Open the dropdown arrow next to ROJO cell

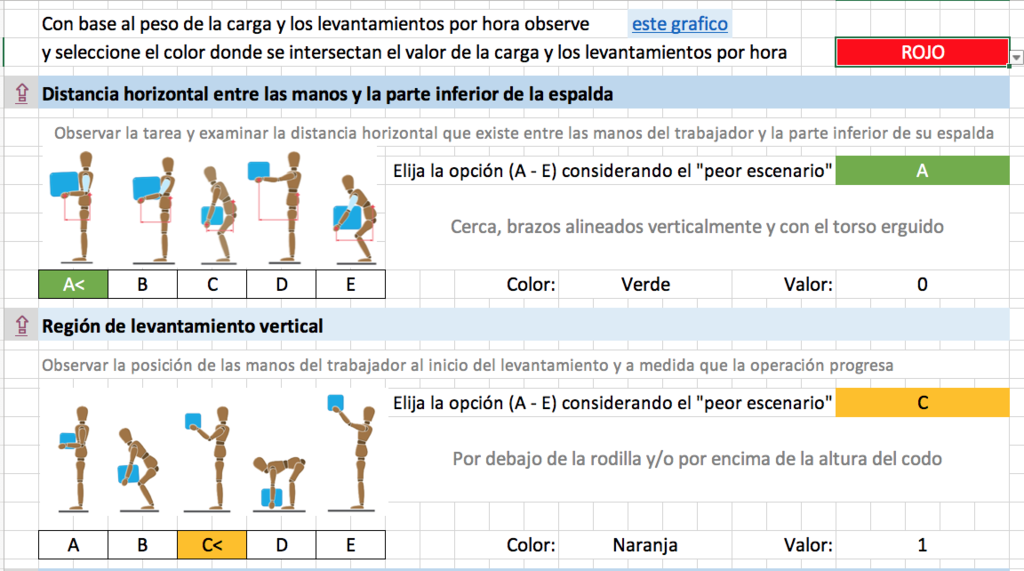point(1016,57)
